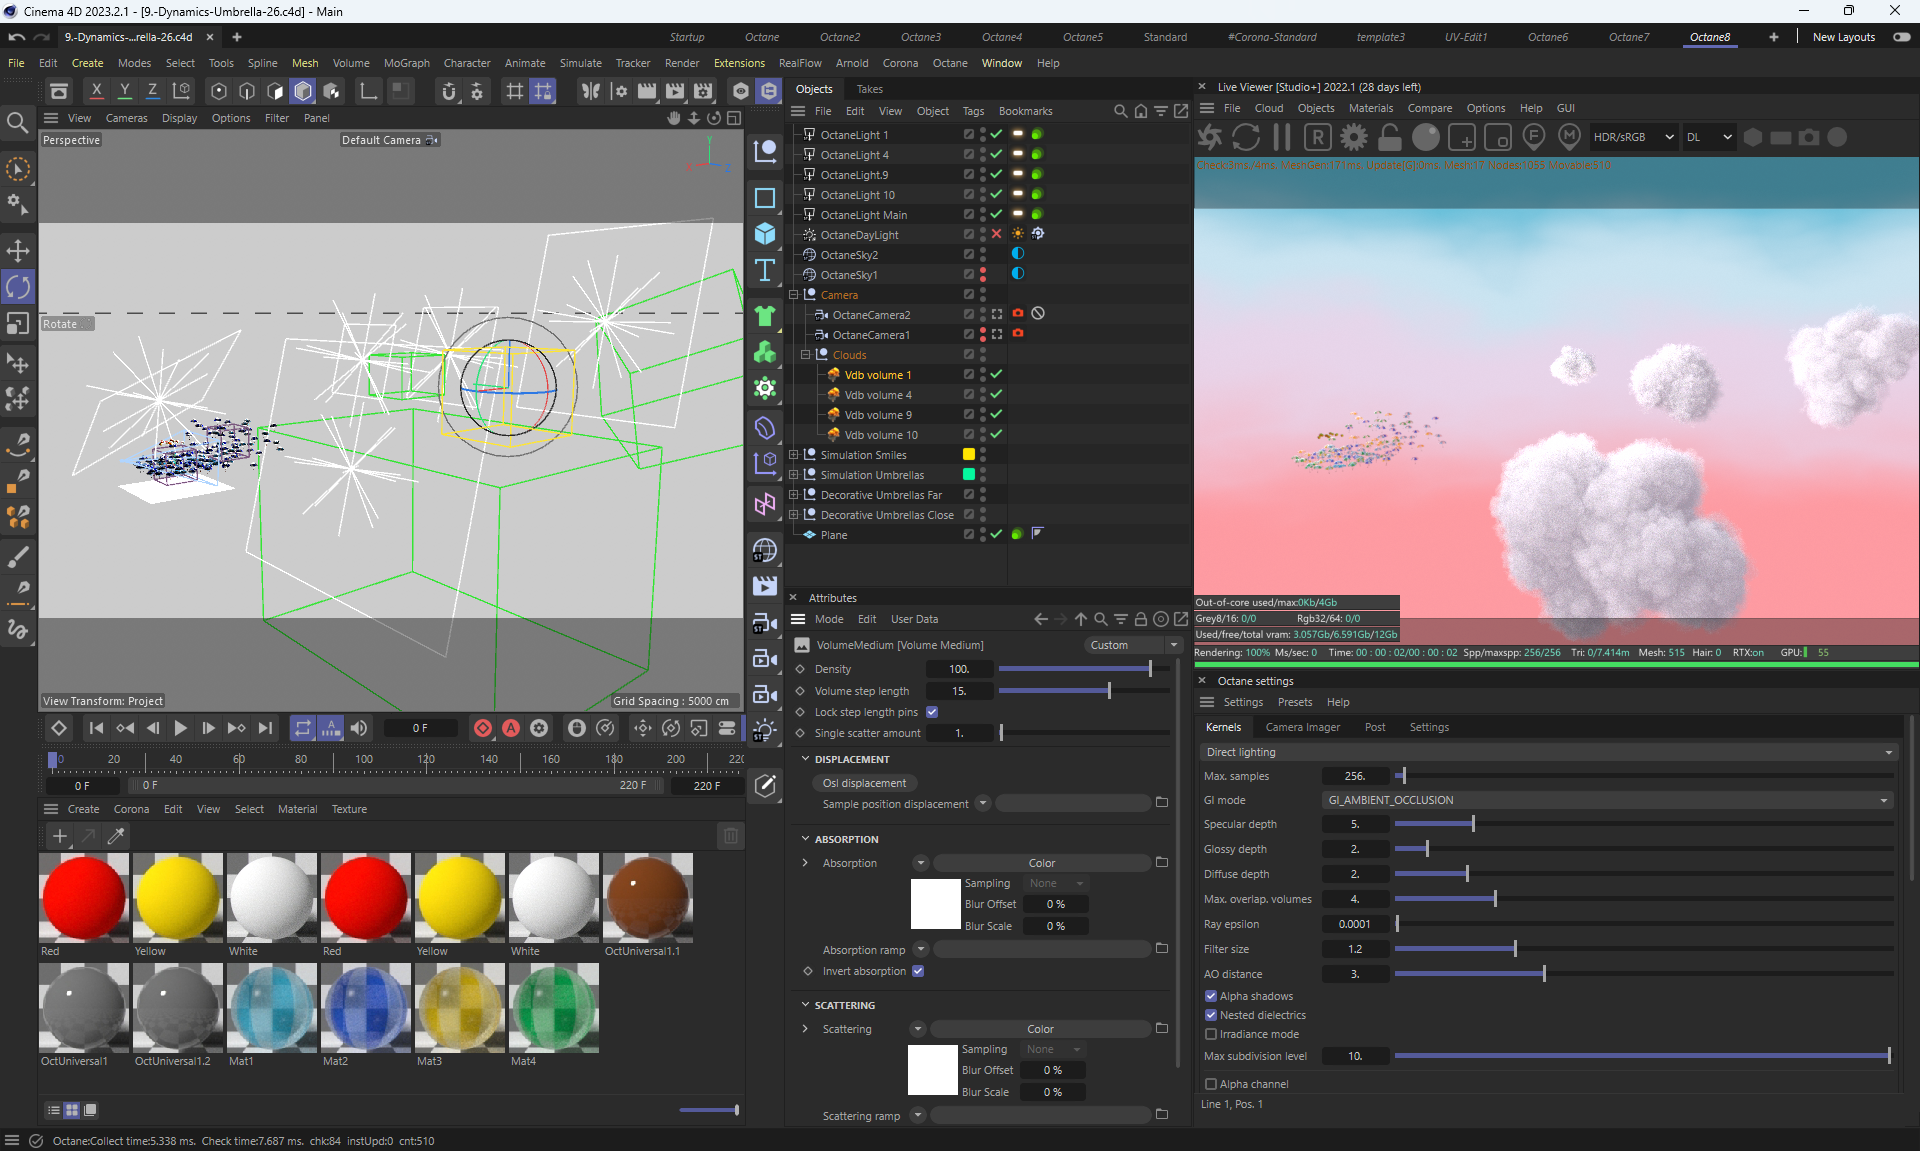The image size is (1920, 1151).
Task: Switch to the Camera Imager tab
Action: [1302, 727]
